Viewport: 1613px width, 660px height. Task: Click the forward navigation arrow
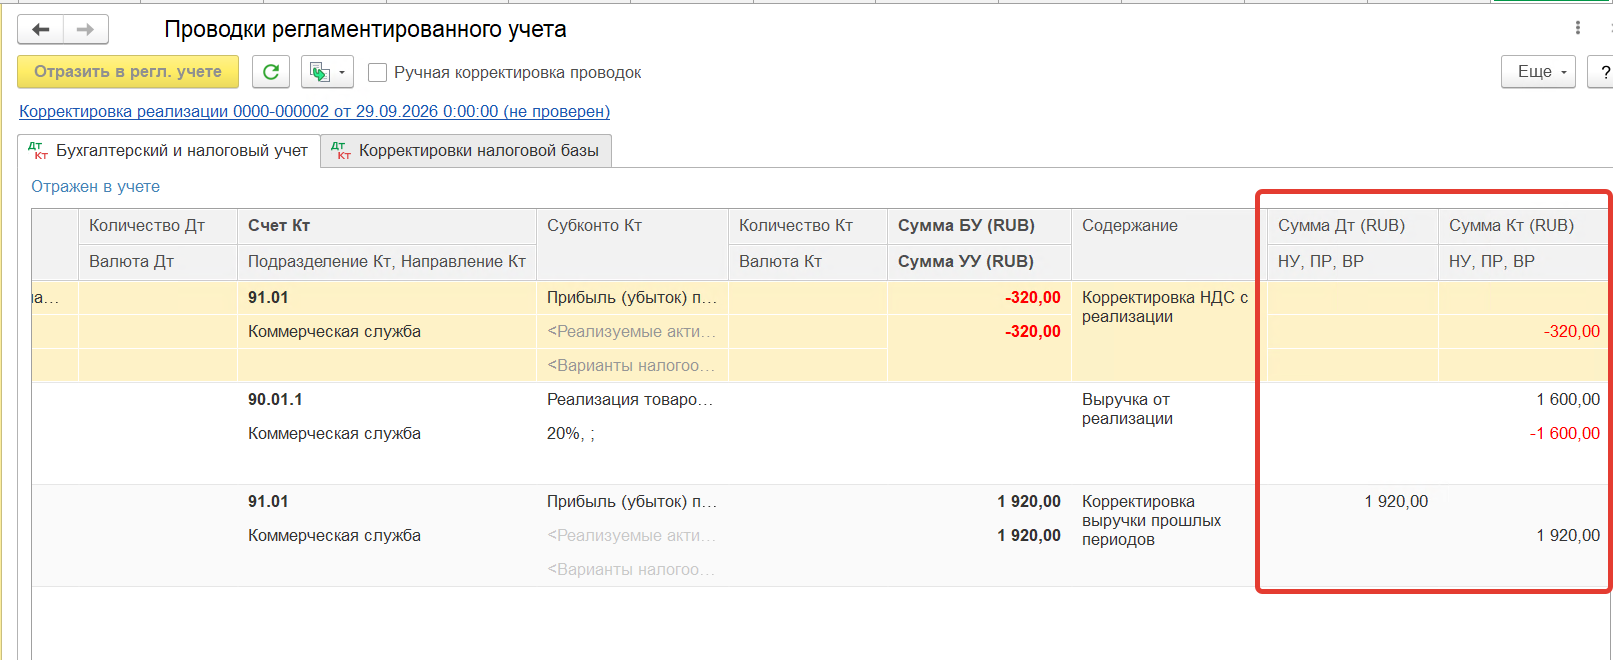coord(86,30)
